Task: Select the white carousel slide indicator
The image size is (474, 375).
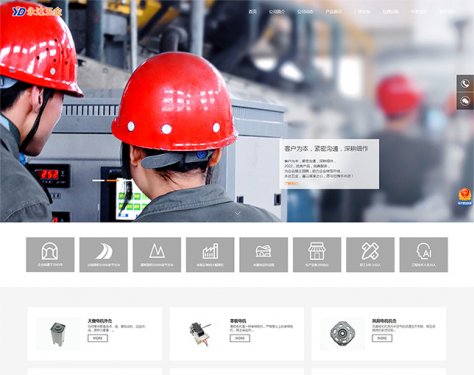Action: pos(99,180)
